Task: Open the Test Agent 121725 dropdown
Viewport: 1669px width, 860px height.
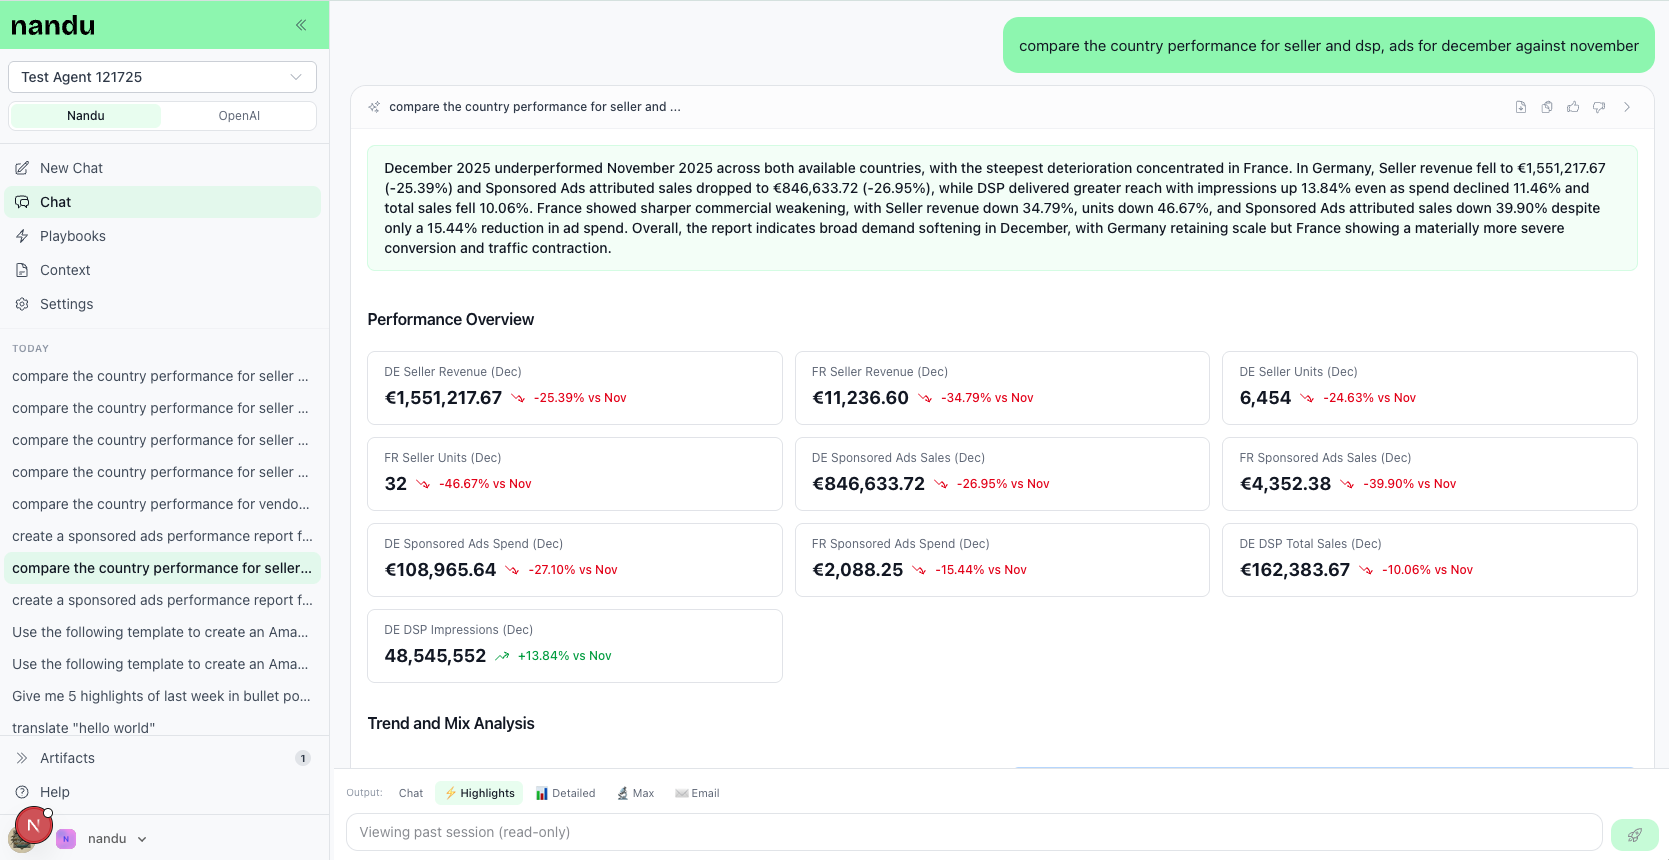Action: (x=162, y=77)
